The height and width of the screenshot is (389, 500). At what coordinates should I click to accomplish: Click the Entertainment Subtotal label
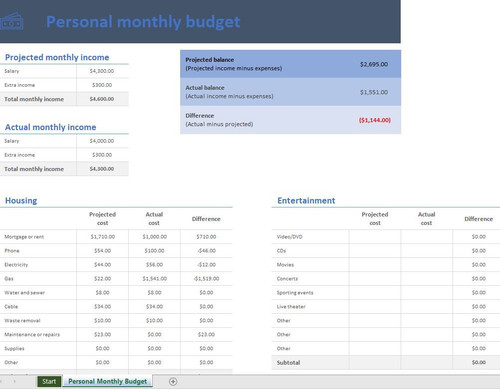coord(288,363)
